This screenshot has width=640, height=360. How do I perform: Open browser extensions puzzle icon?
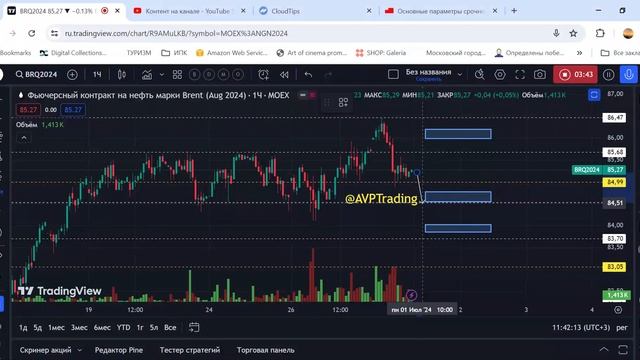point(600,33)
